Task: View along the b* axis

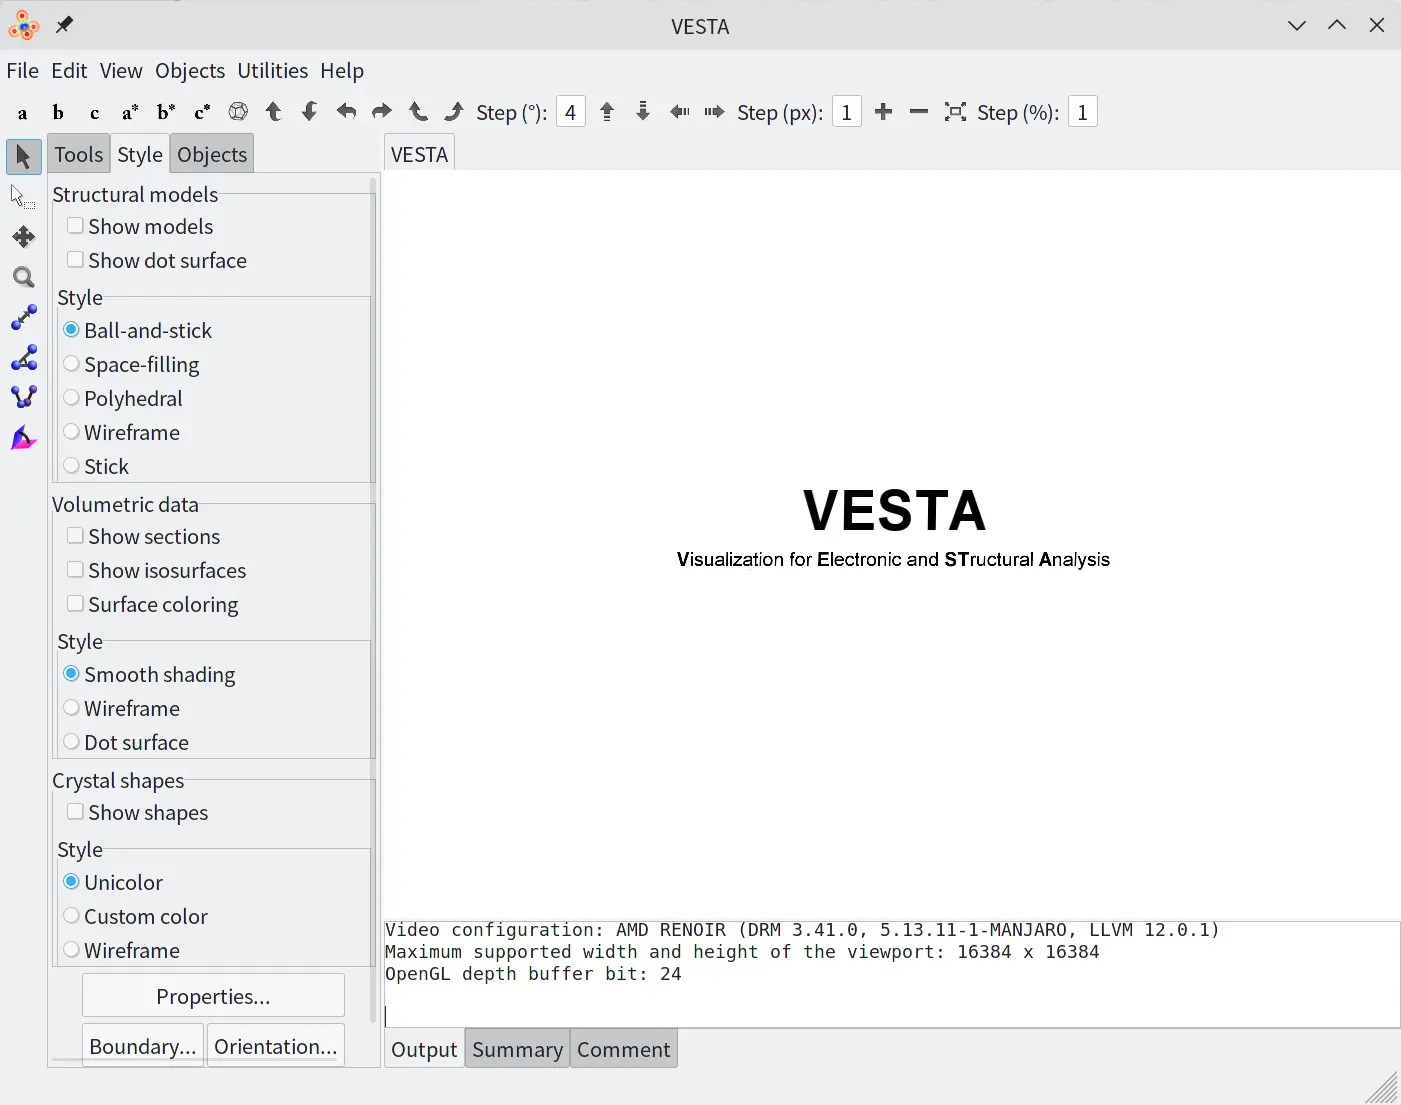Action: [166, 112]
